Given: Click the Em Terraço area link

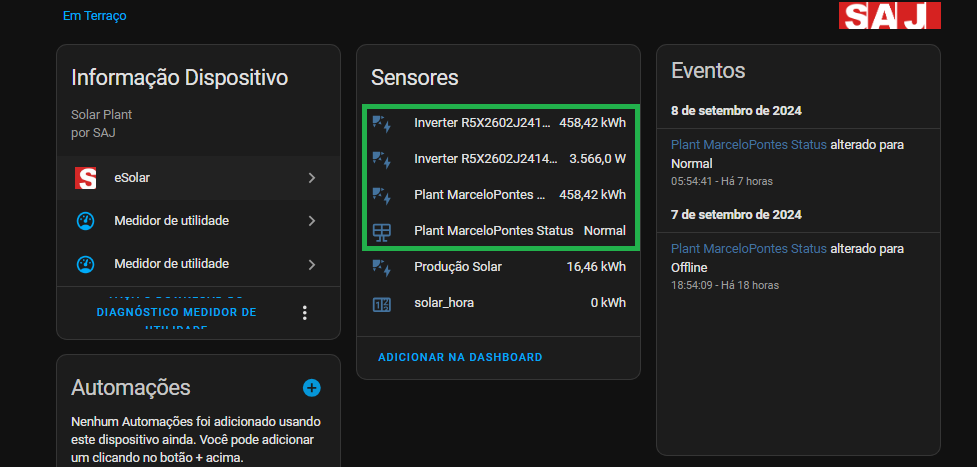Looking at the screenshot, I should [94, 16].
